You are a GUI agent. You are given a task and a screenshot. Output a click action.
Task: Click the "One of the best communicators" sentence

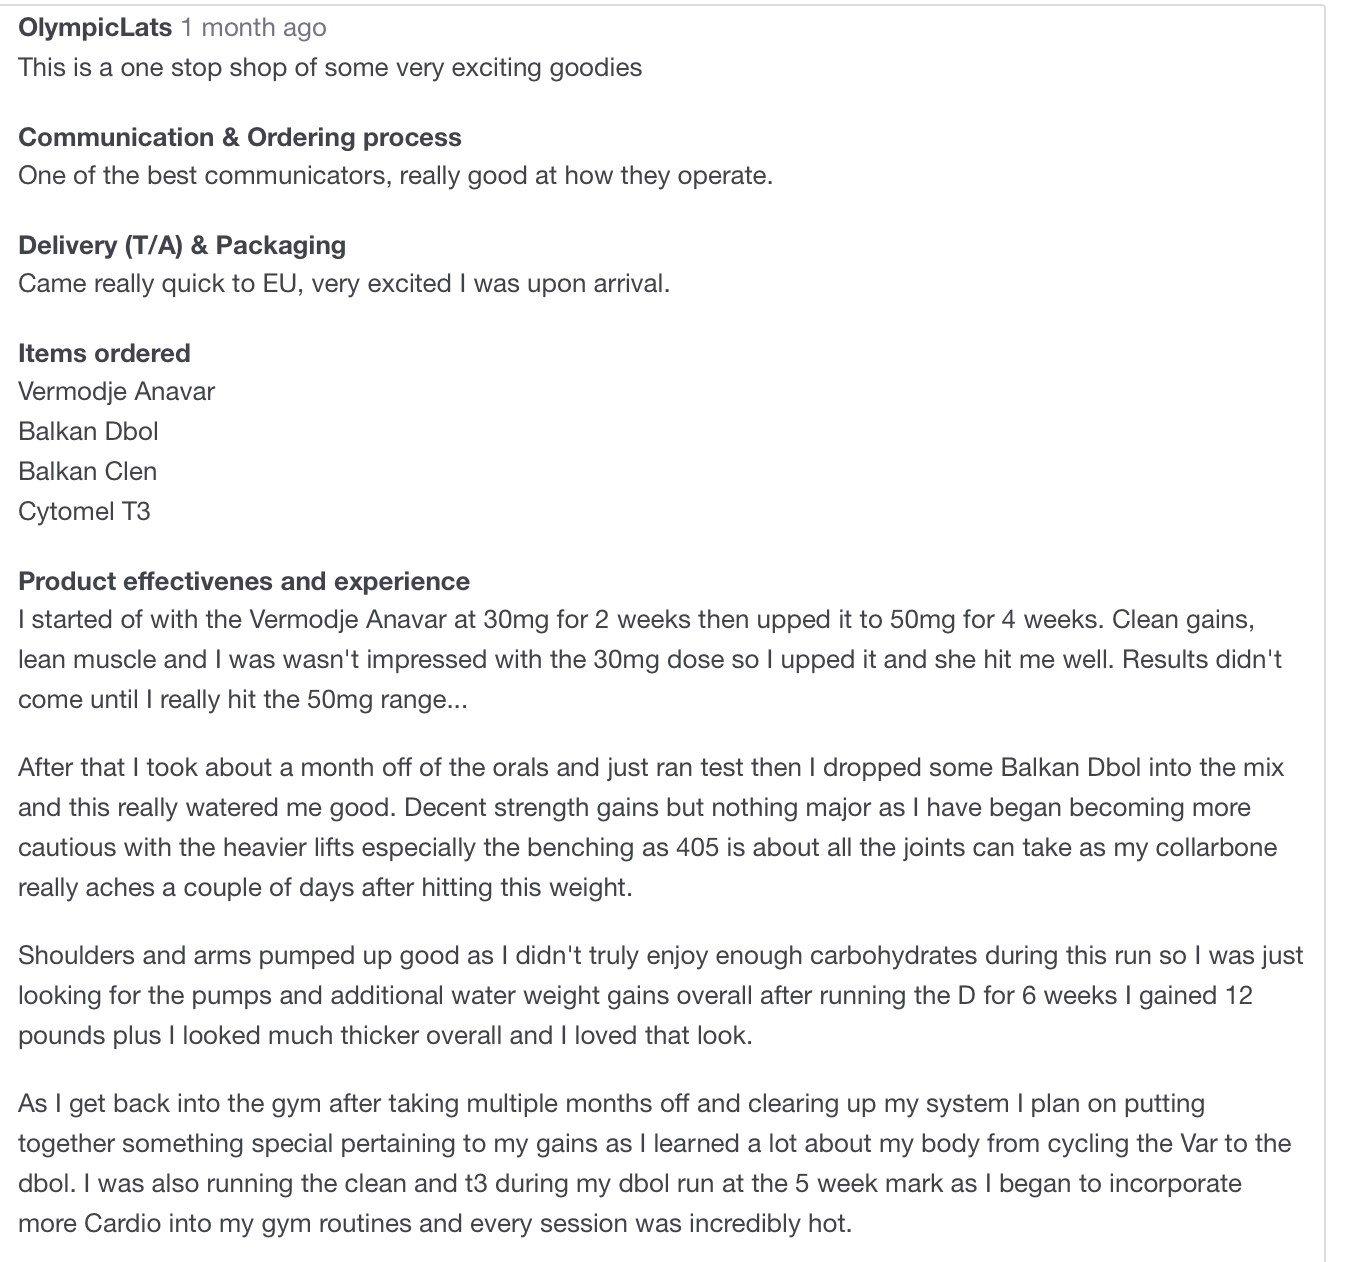395,176
